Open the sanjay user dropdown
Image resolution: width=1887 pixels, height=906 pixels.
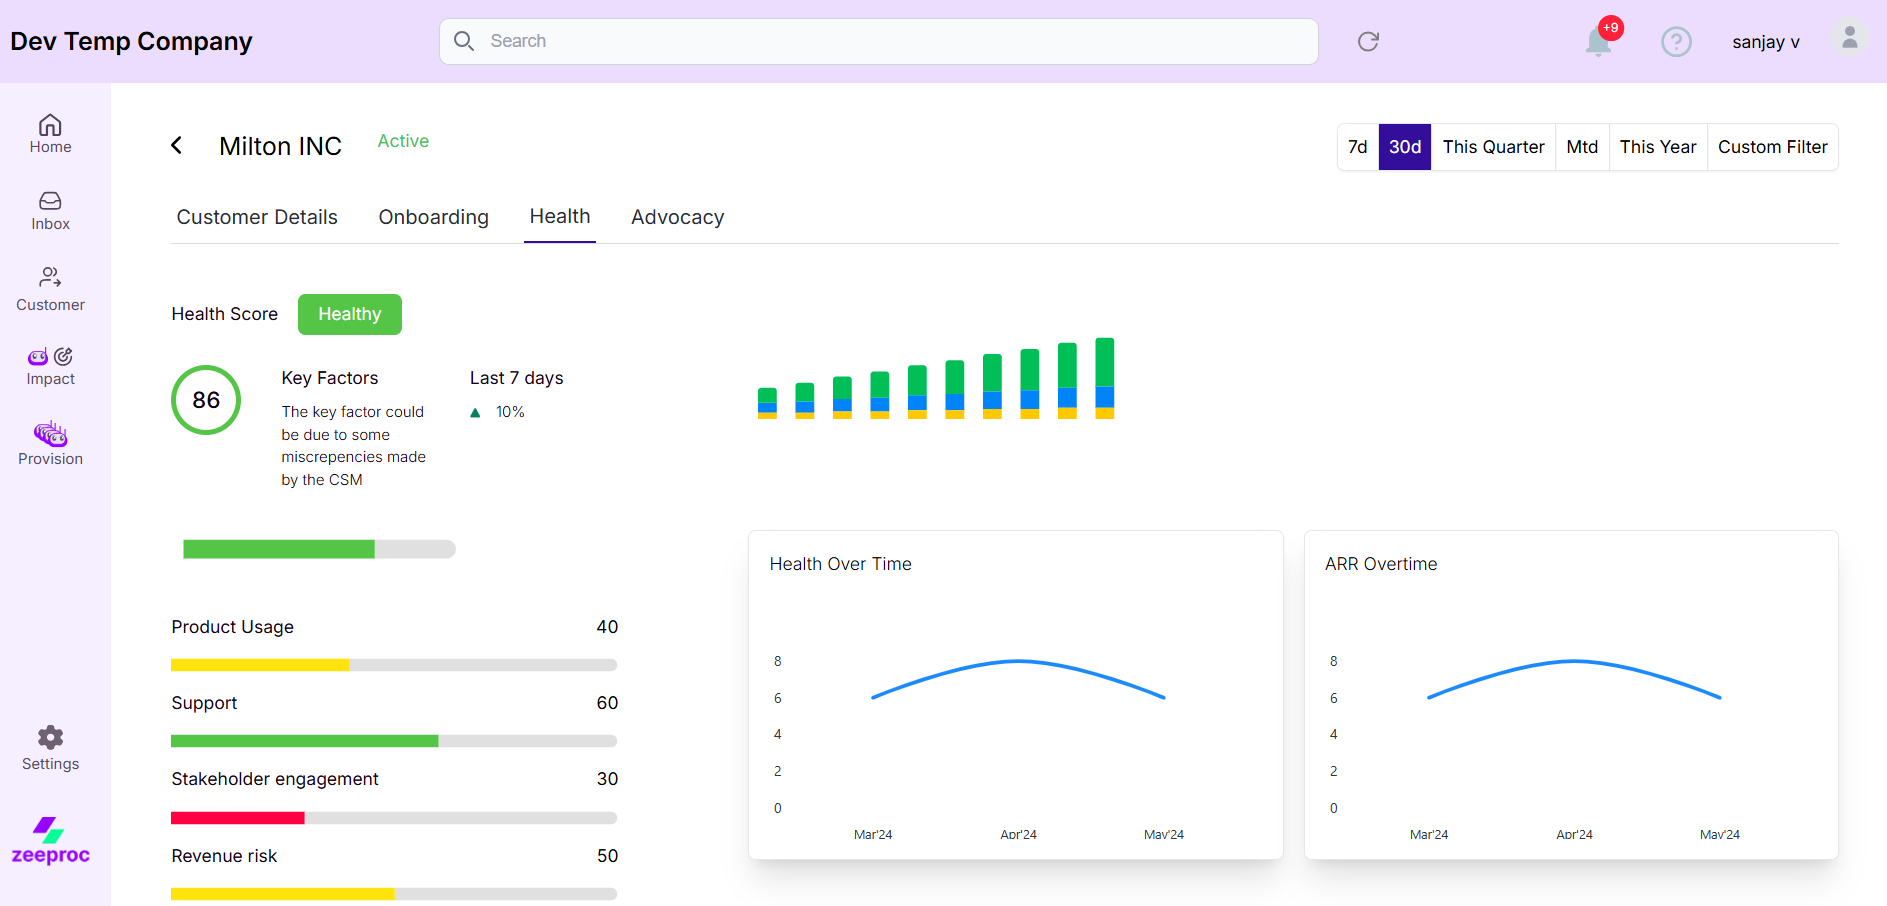[x=1765, y=42]
